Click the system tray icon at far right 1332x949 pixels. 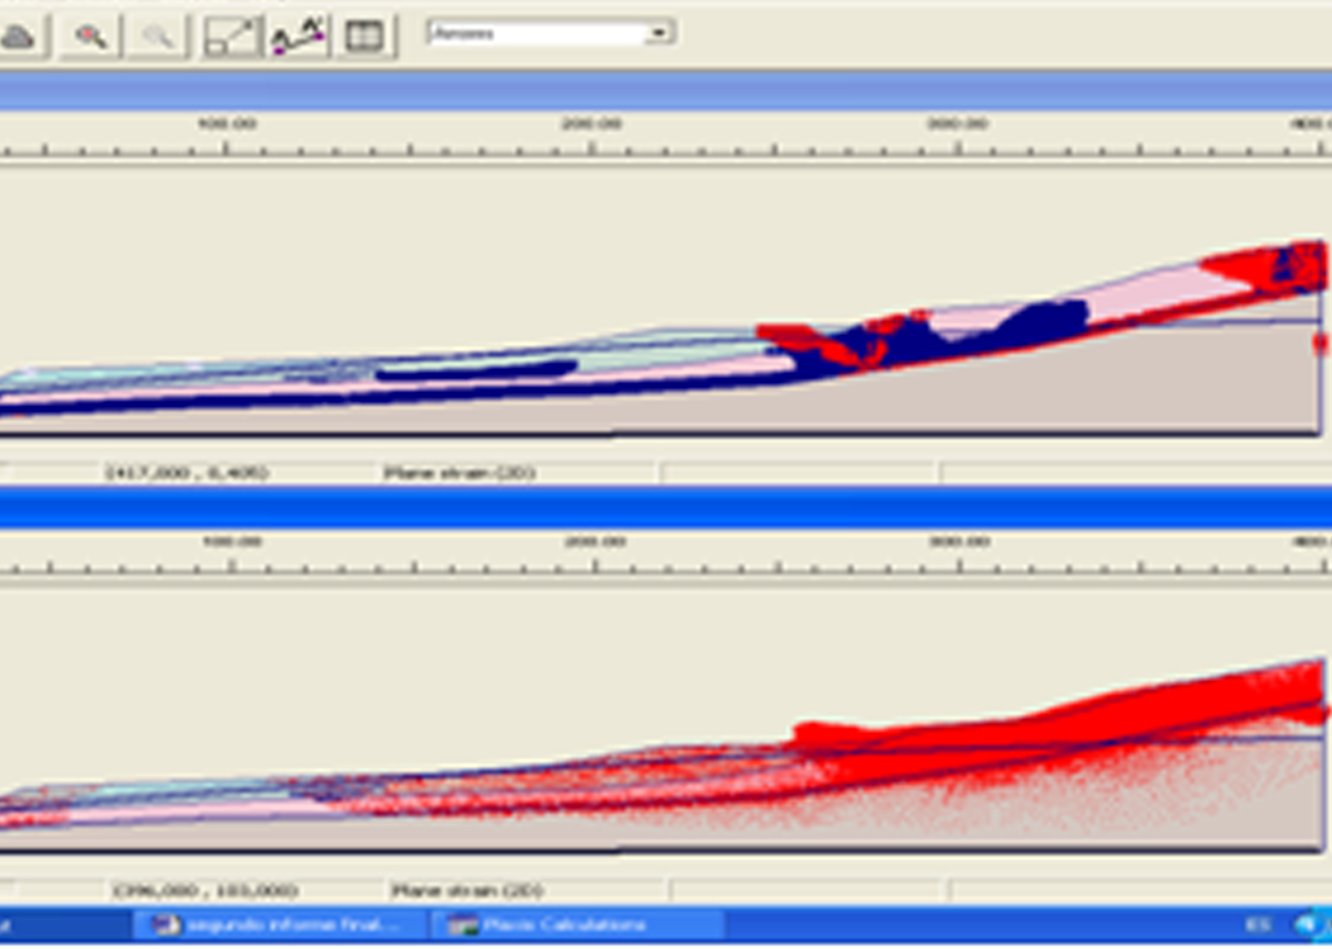point(1310,925)
